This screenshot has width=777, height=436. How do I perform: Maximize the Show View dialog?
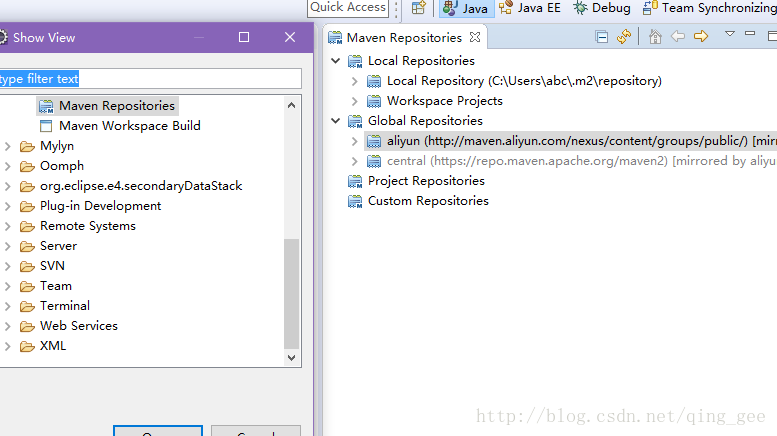(244, 37)
